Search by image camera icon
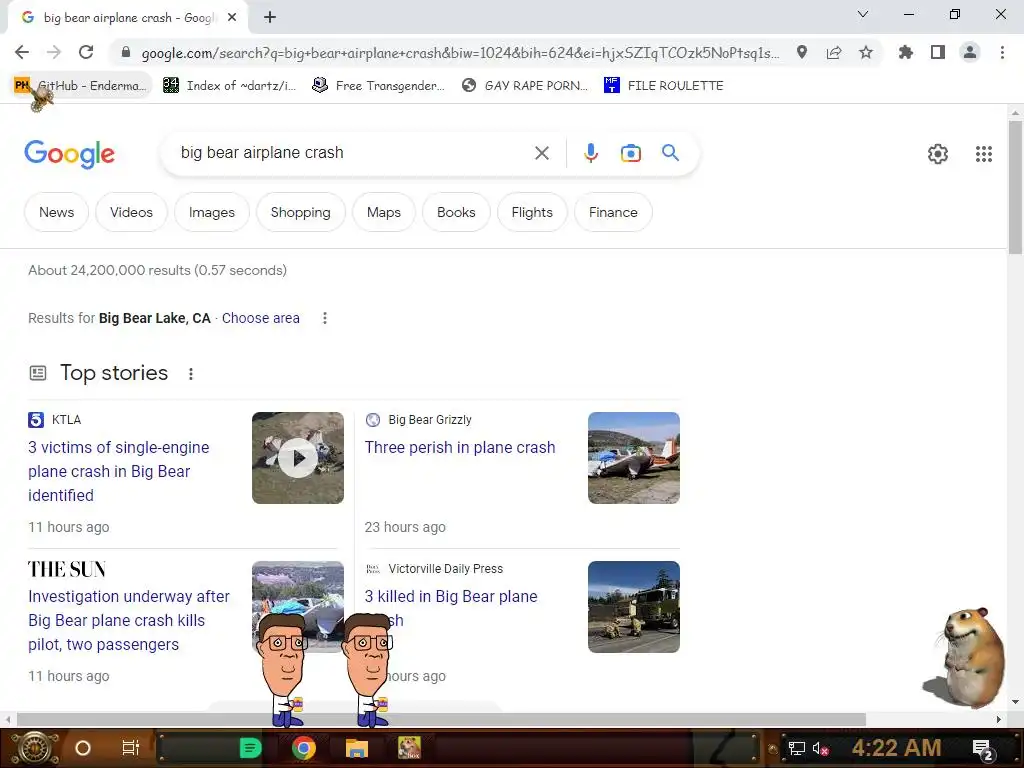The image size is (1024, 768). 630,153
